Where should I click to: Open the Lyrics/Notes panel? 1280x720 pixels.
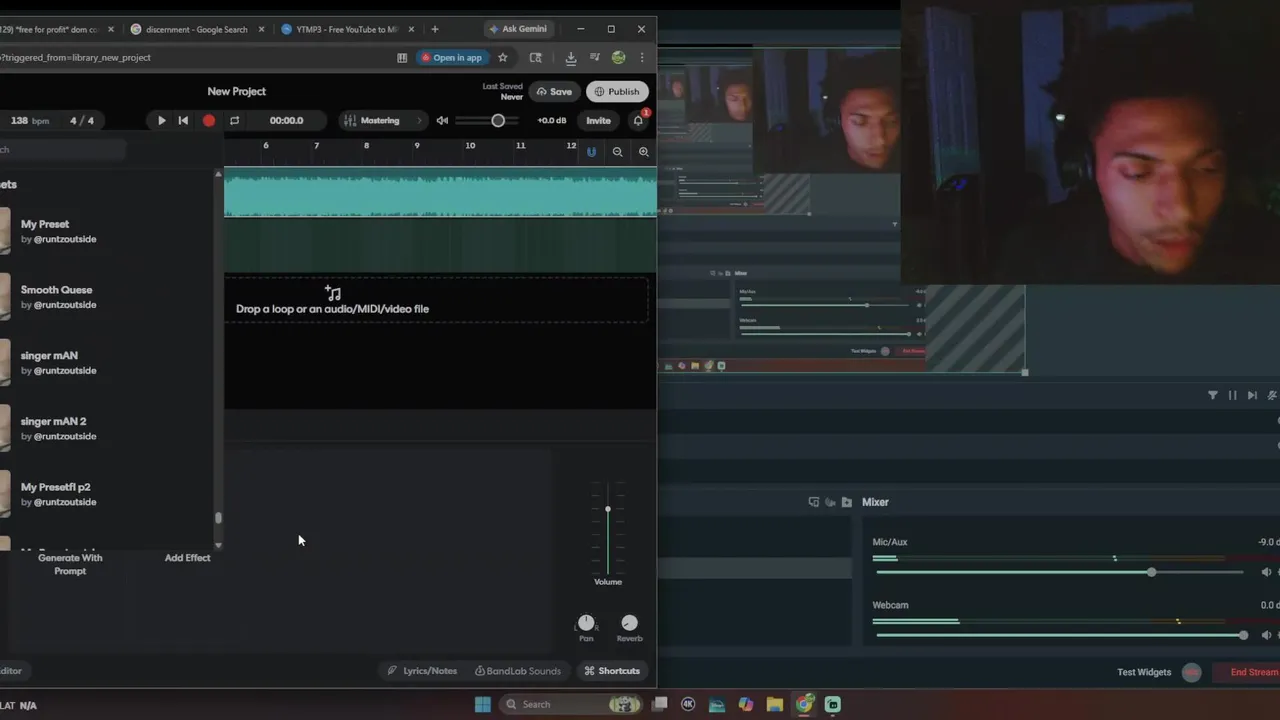422,671
